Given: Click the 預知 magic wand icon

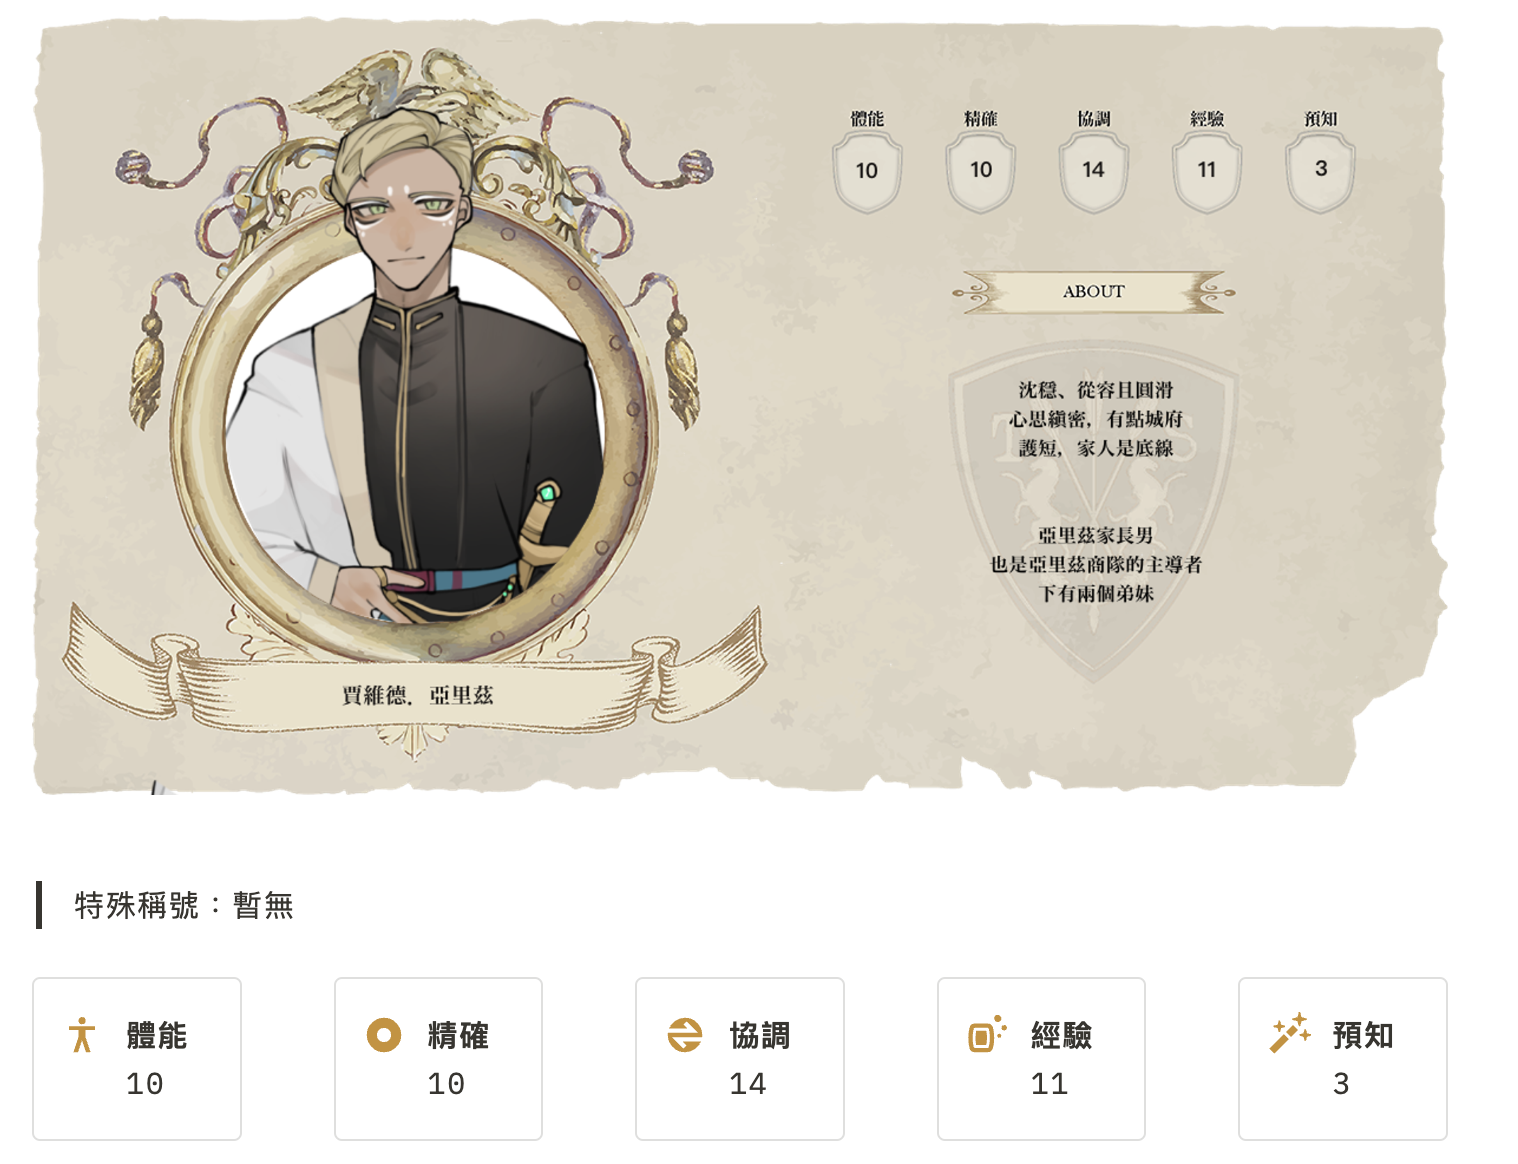Looking at the screenshot, I should coord(1290,1033).
